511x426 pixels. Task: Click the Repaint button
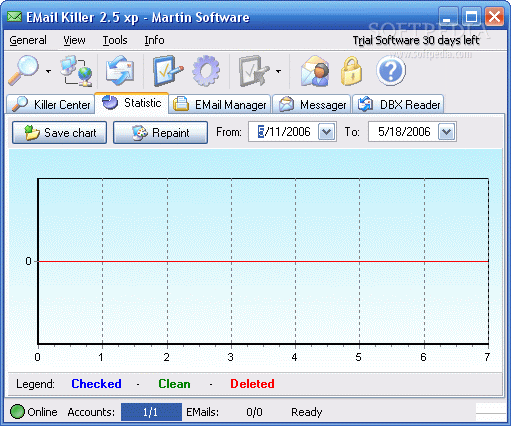tap(160, 133)
